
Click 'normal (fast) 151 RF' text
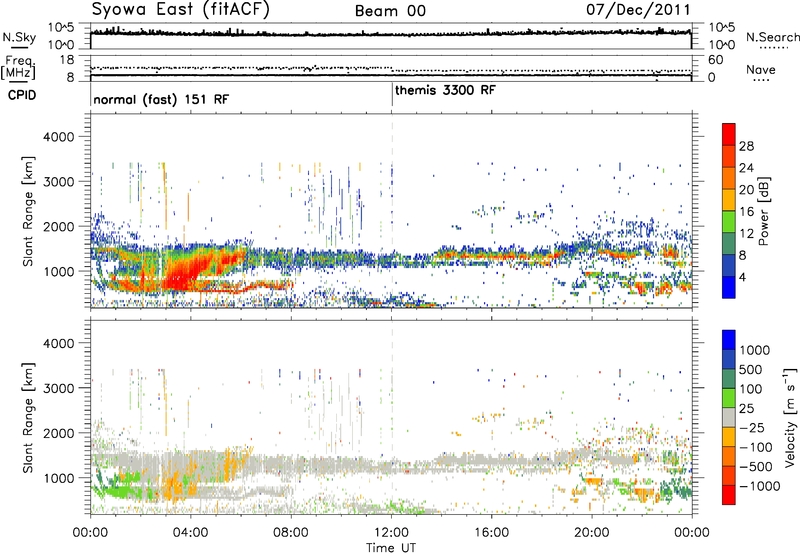[x=161, y=99]
